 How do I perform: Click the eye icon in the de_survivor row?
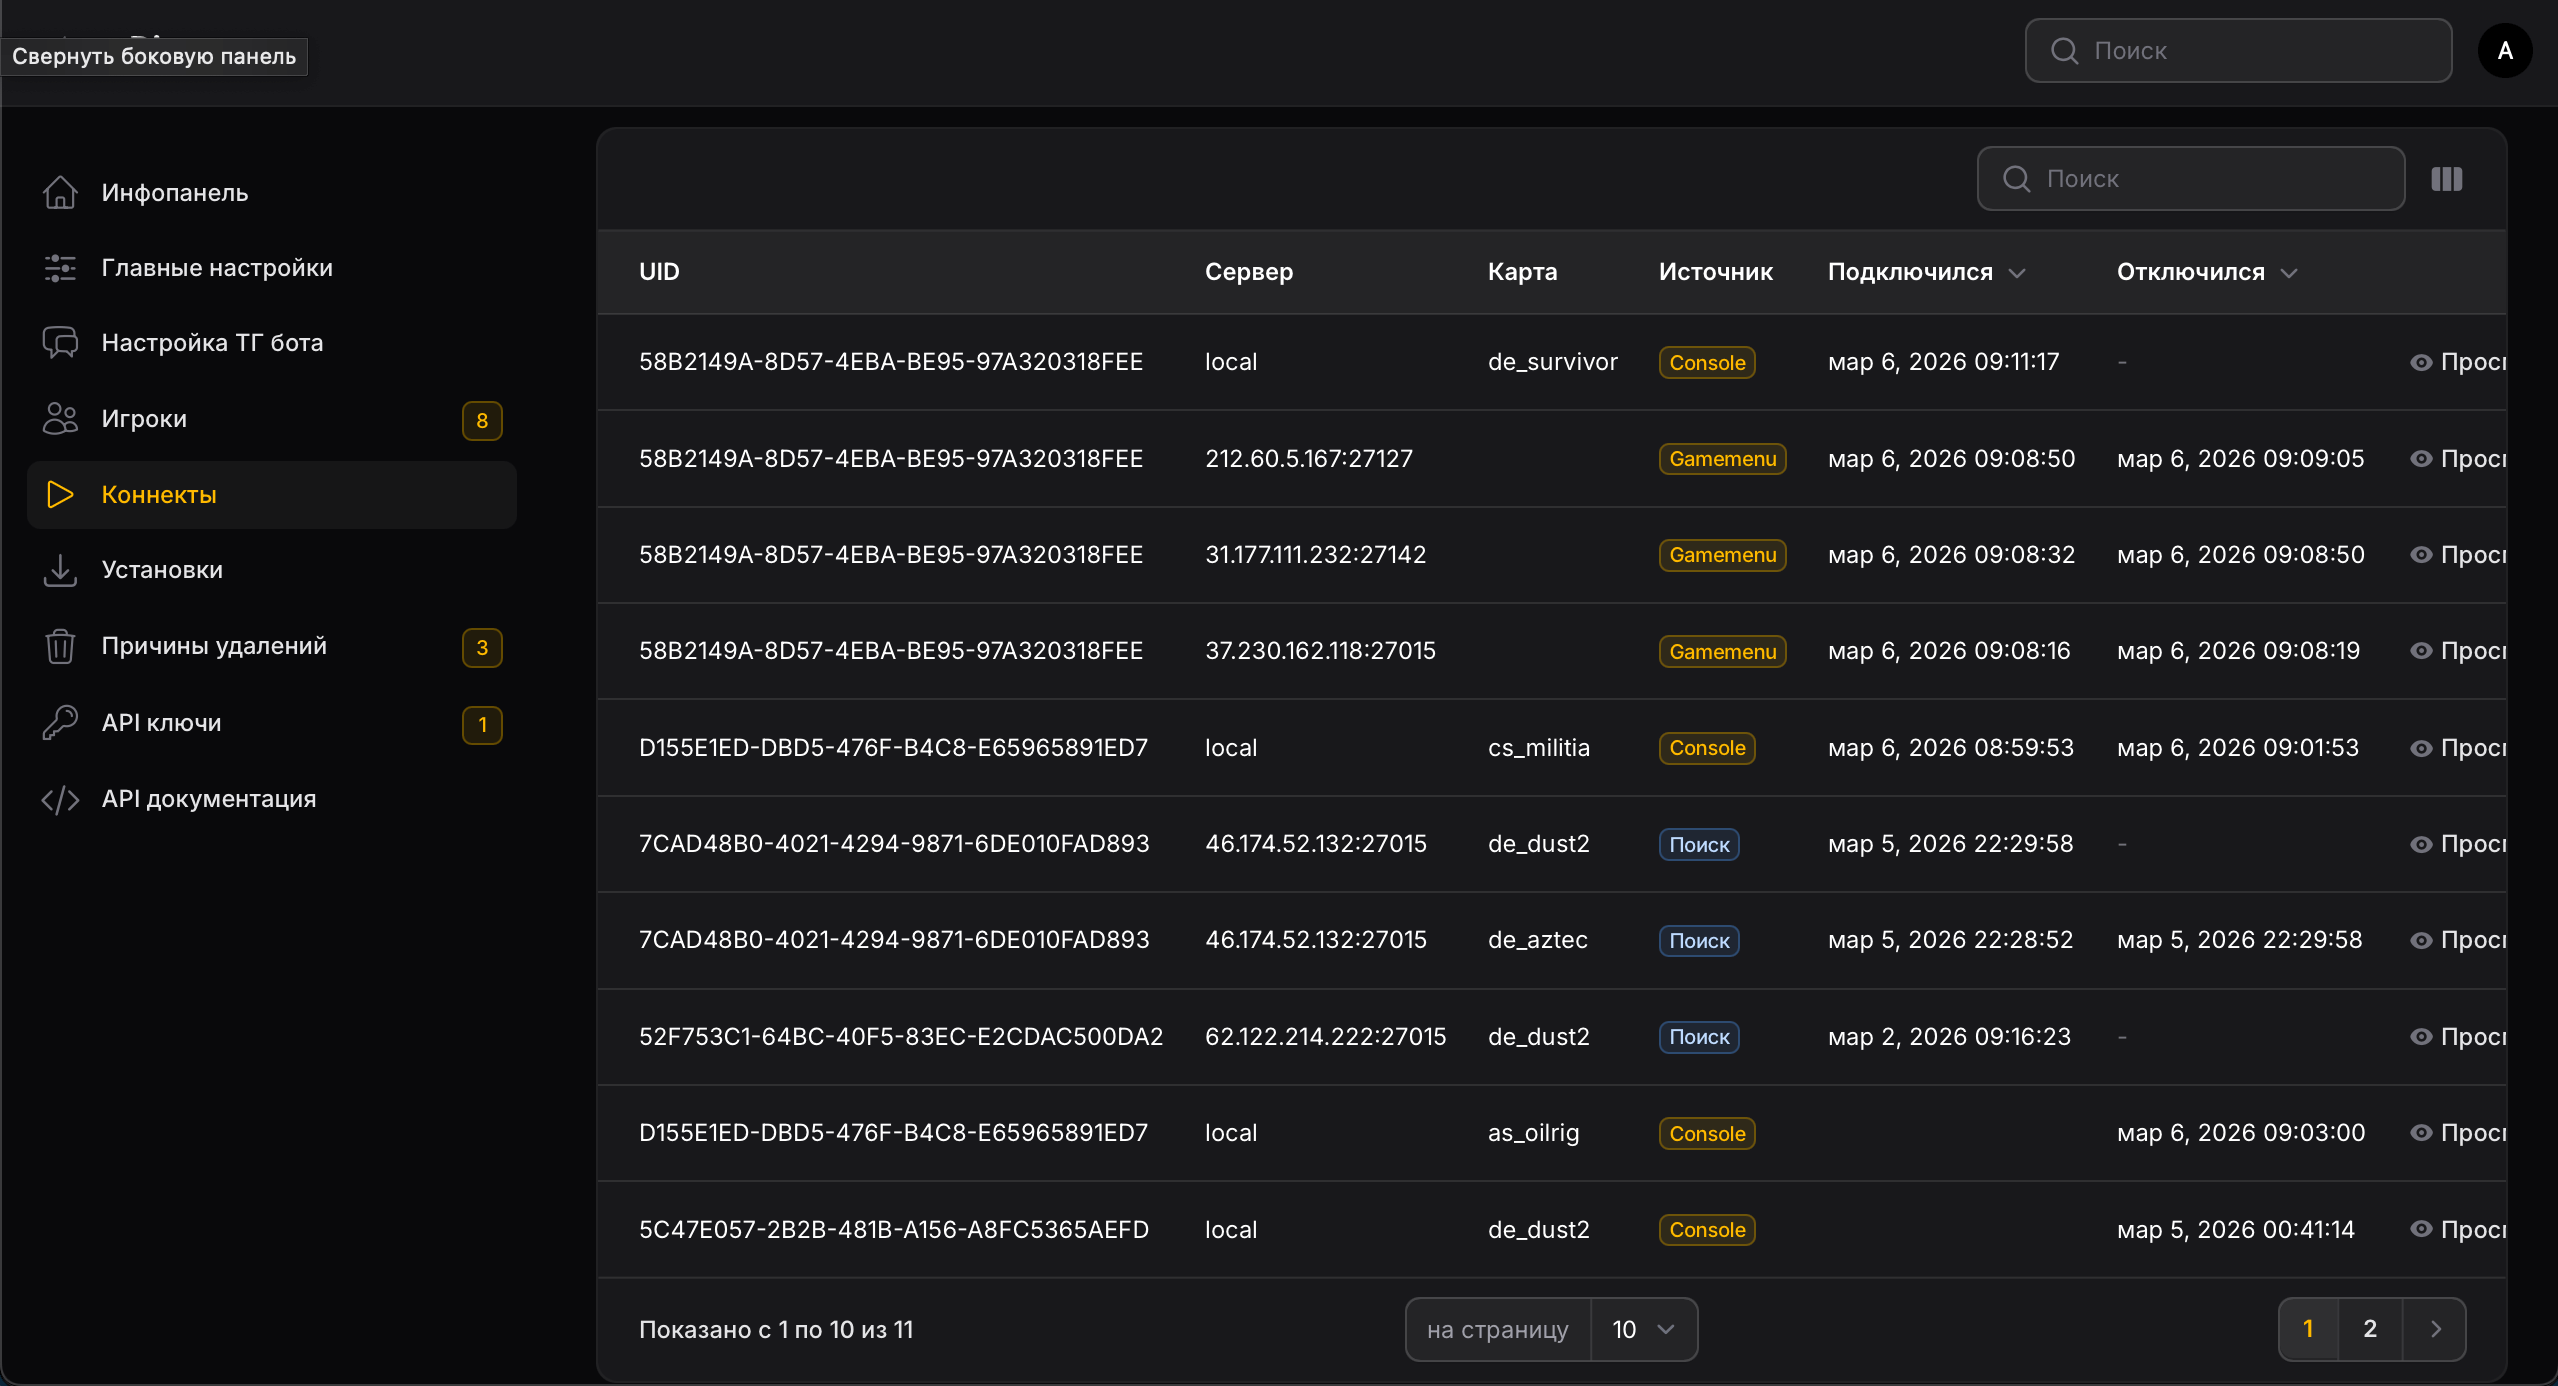click(2421, 362)
